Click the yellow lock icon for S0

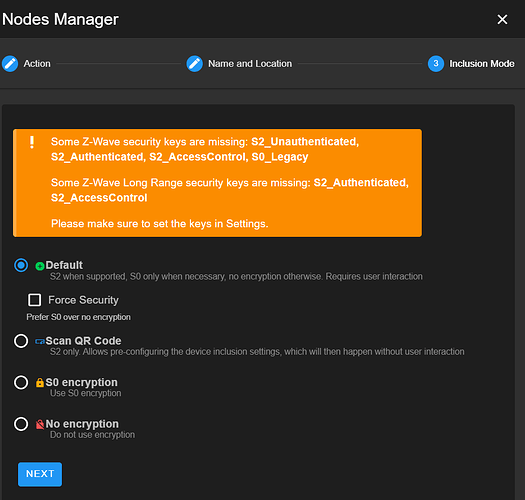coord(40,382)
